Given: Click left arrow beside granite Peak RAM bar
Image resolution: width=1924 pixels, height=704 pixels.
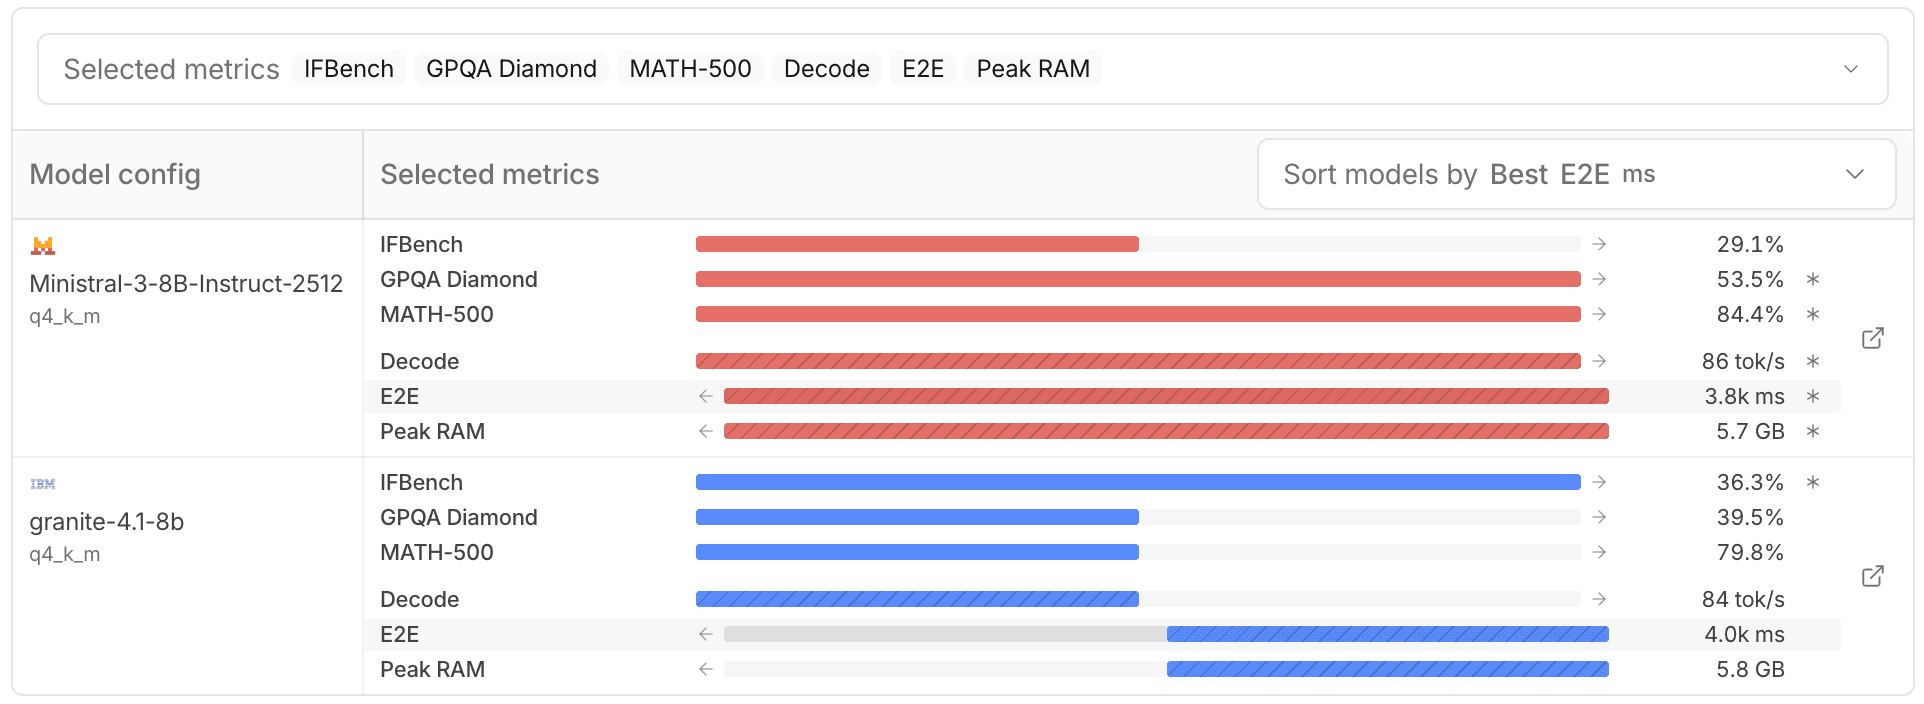Looking at the screenshot, I should tap(706, 669).
